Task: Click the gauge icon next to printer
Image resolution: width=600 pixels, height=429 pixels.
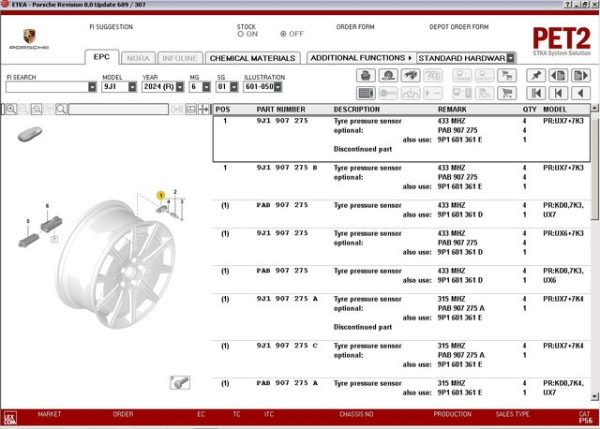Action: click(388, 75)
